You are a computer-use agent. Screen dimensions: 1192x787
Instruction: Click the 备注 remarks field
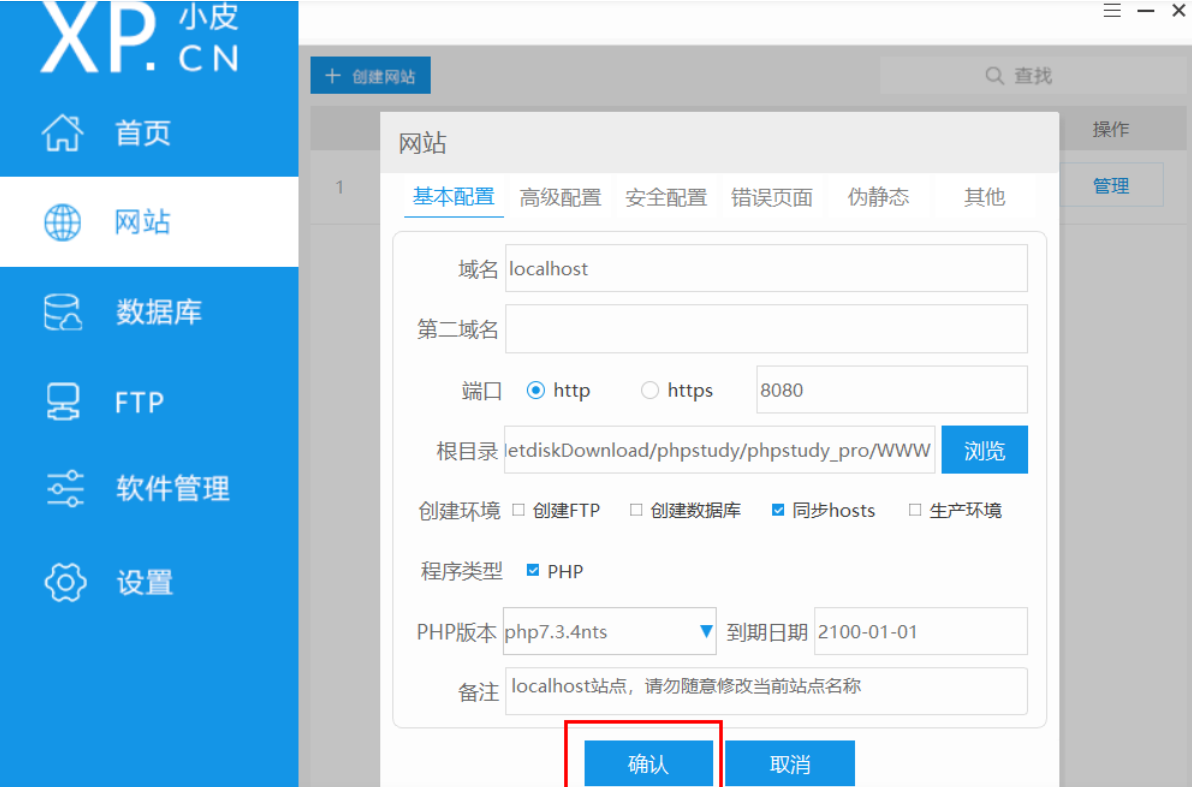[x=766, y=691]
